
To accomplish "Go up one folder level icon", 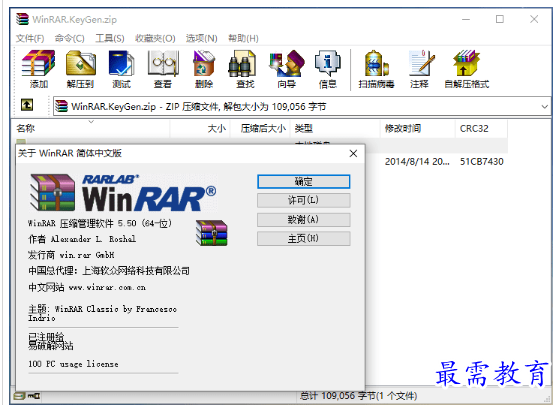I will coord(27,105).
